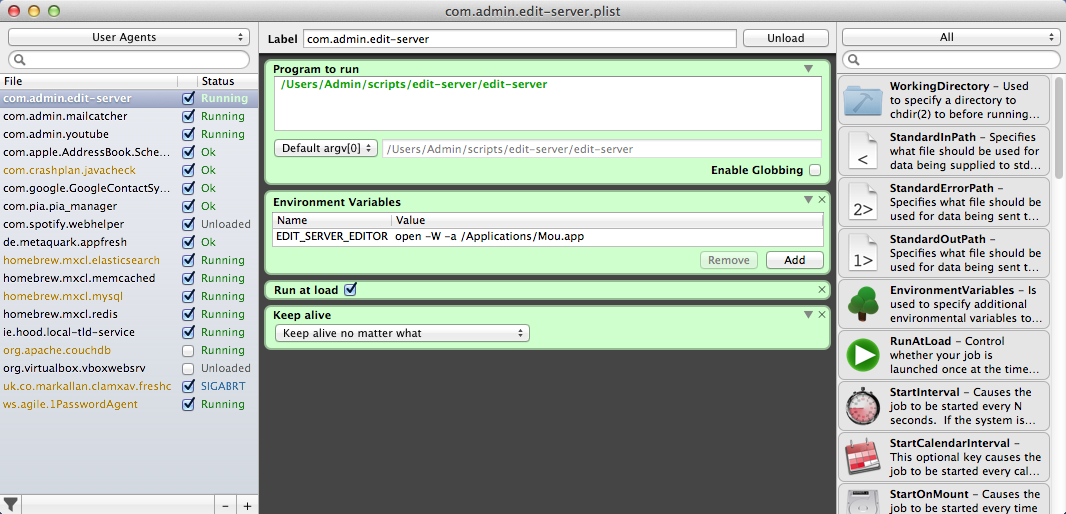
Task: Check Enable Globbing checkbox
Action: [814, 170]
